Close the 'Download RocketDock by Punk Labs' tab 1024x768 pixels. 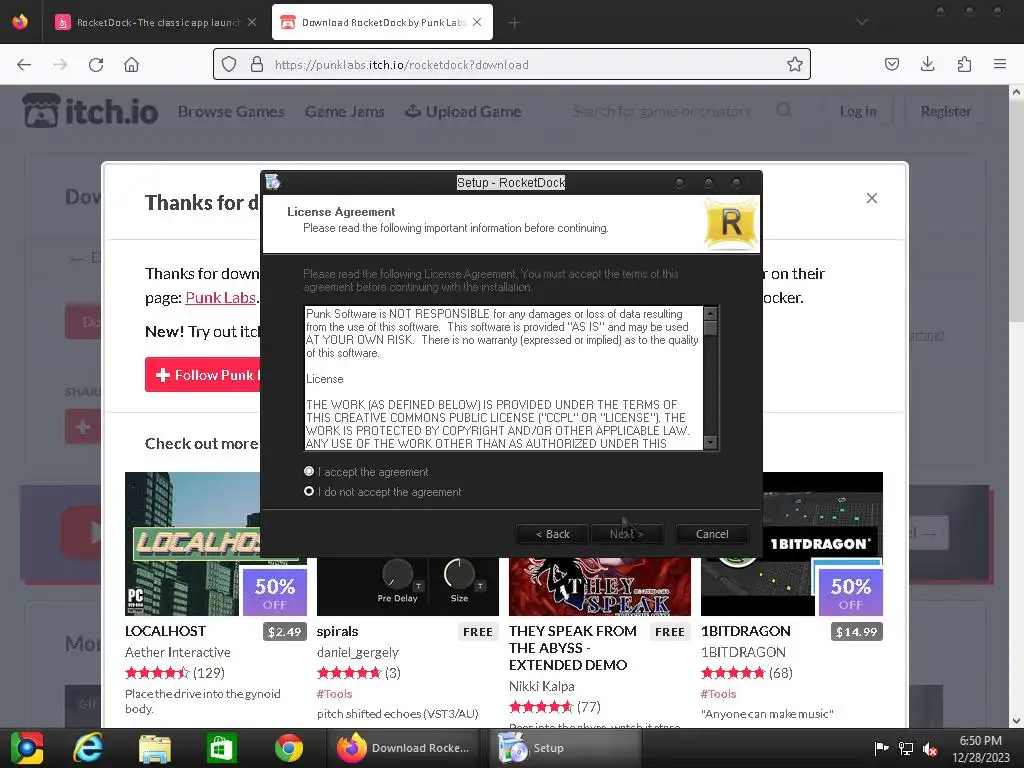(477, 22)
